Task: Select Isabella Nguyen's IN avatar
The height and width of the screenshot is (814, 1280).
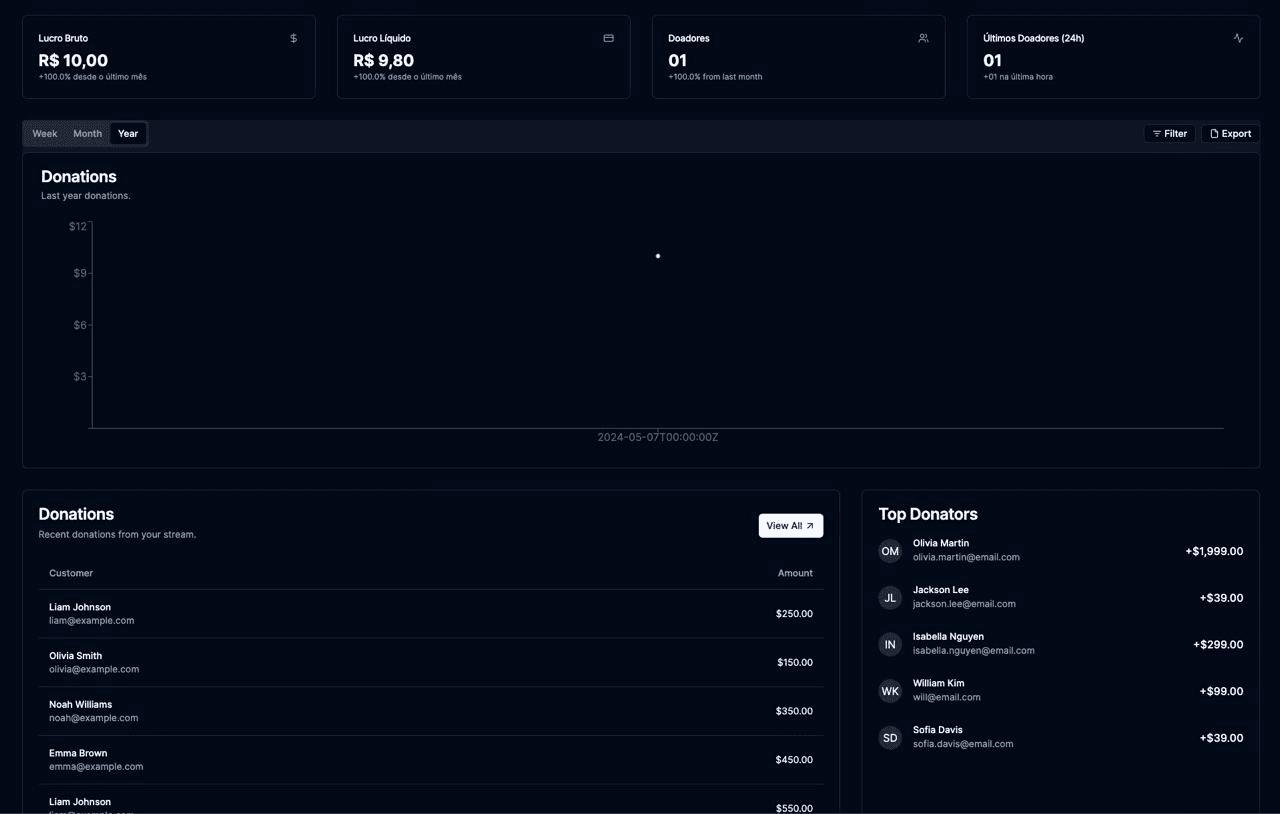Action: tap(890, 644)
